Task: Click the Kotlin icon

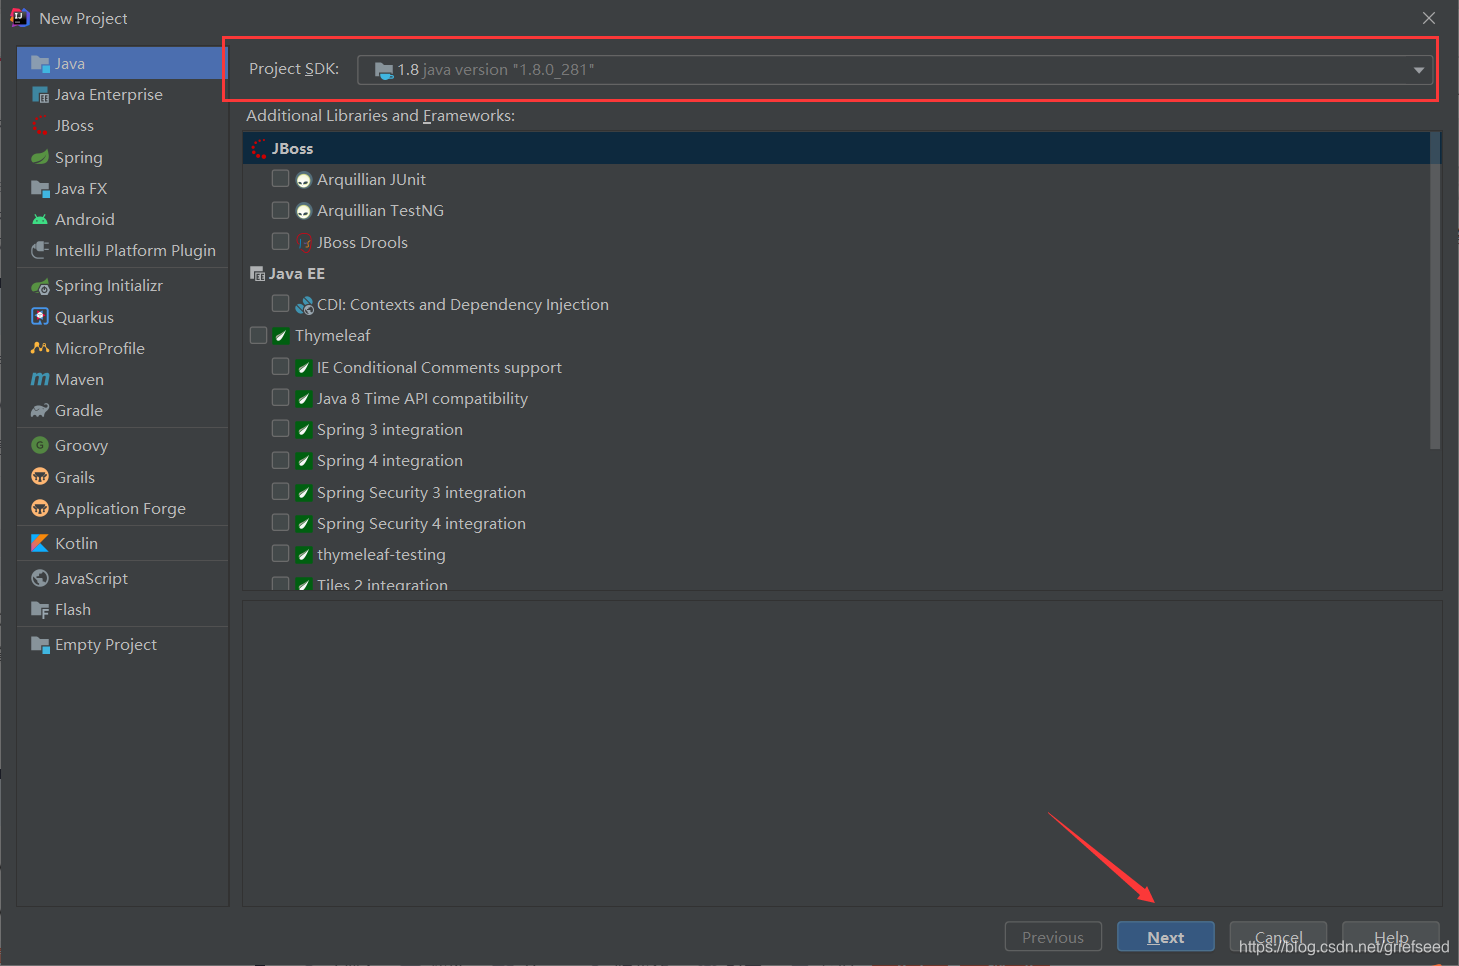Action: click(40, 543)
